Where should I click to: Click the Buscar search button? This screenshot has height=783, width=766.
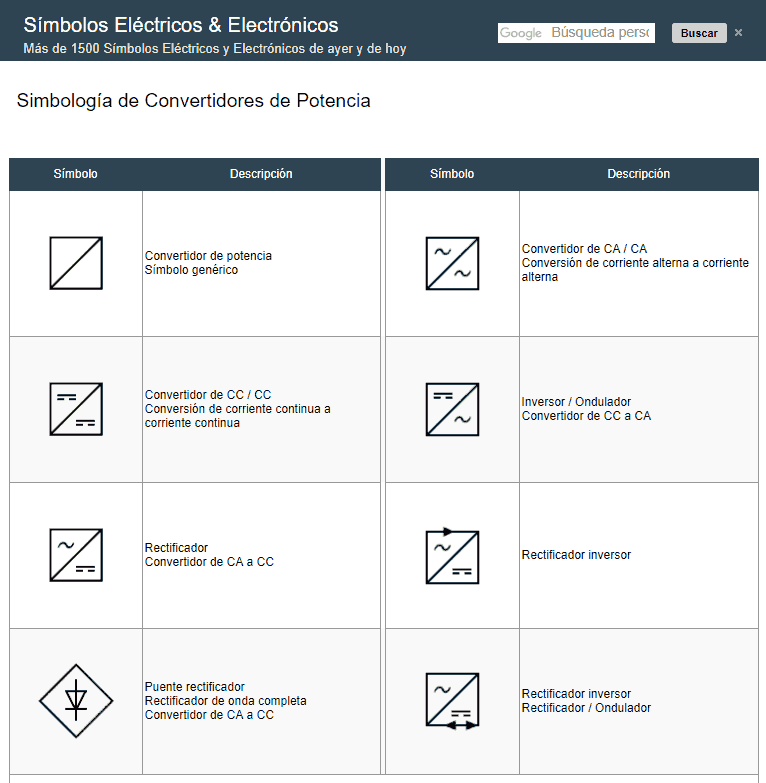coord(699,33)
